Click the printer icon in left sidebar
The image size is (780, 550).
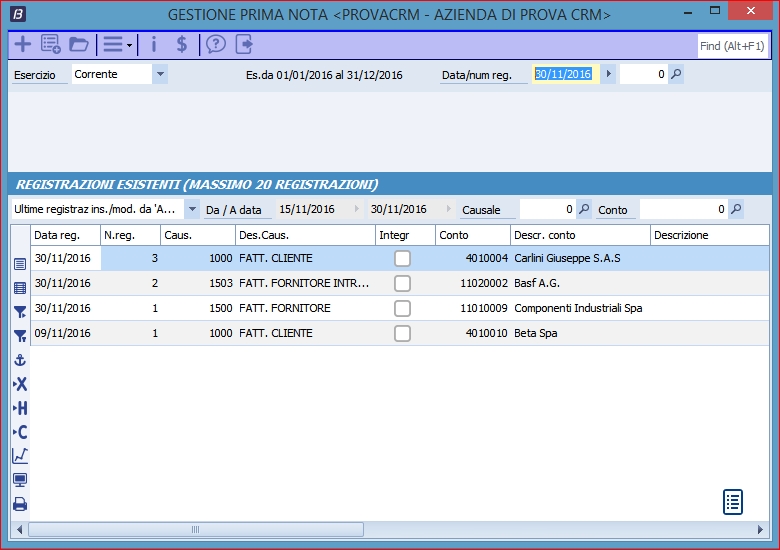(x=20, y=505)
